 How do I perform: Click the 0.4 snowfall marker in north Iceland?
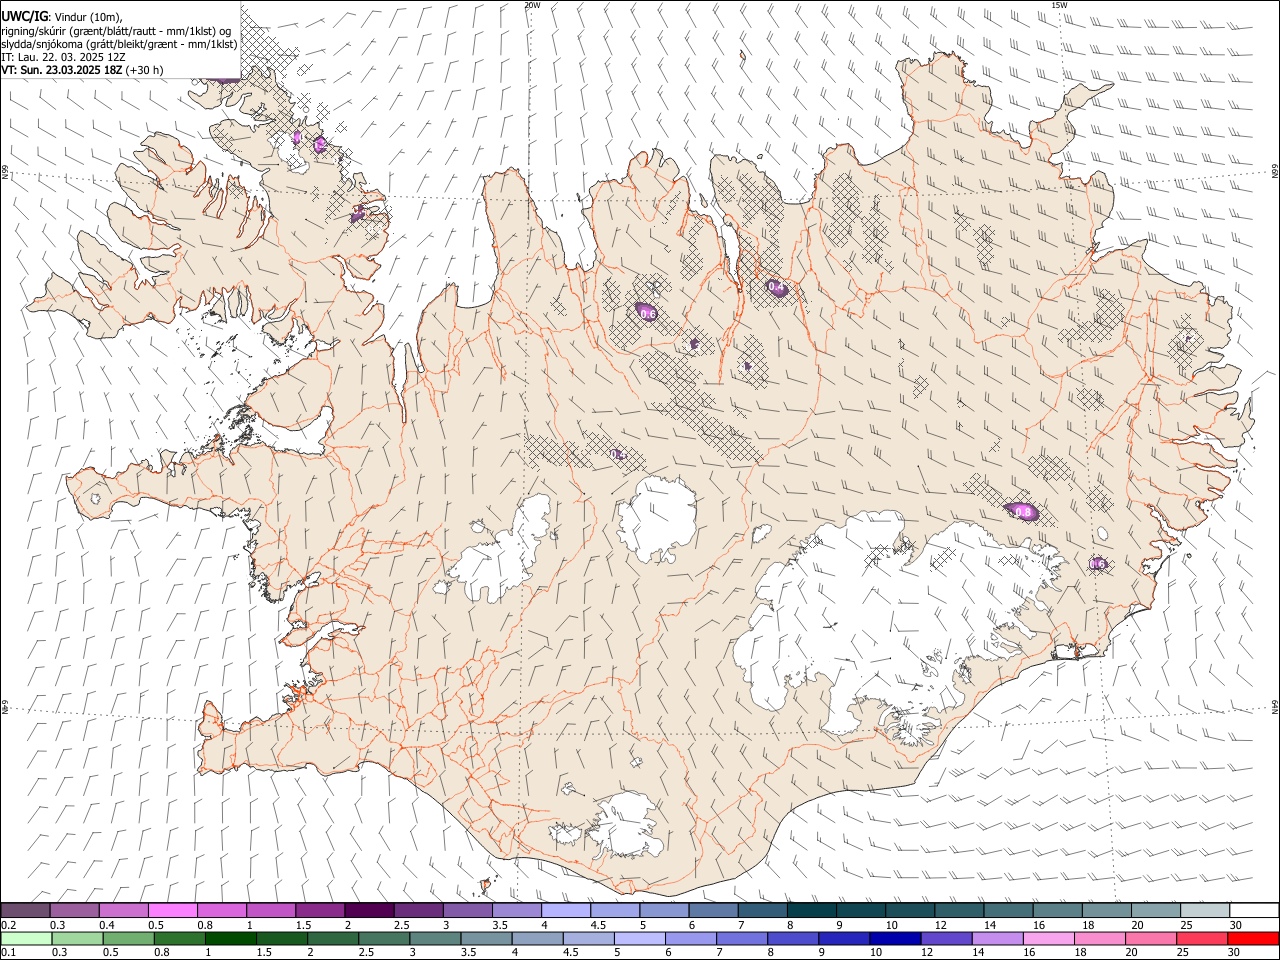click(x=776, y=288)
